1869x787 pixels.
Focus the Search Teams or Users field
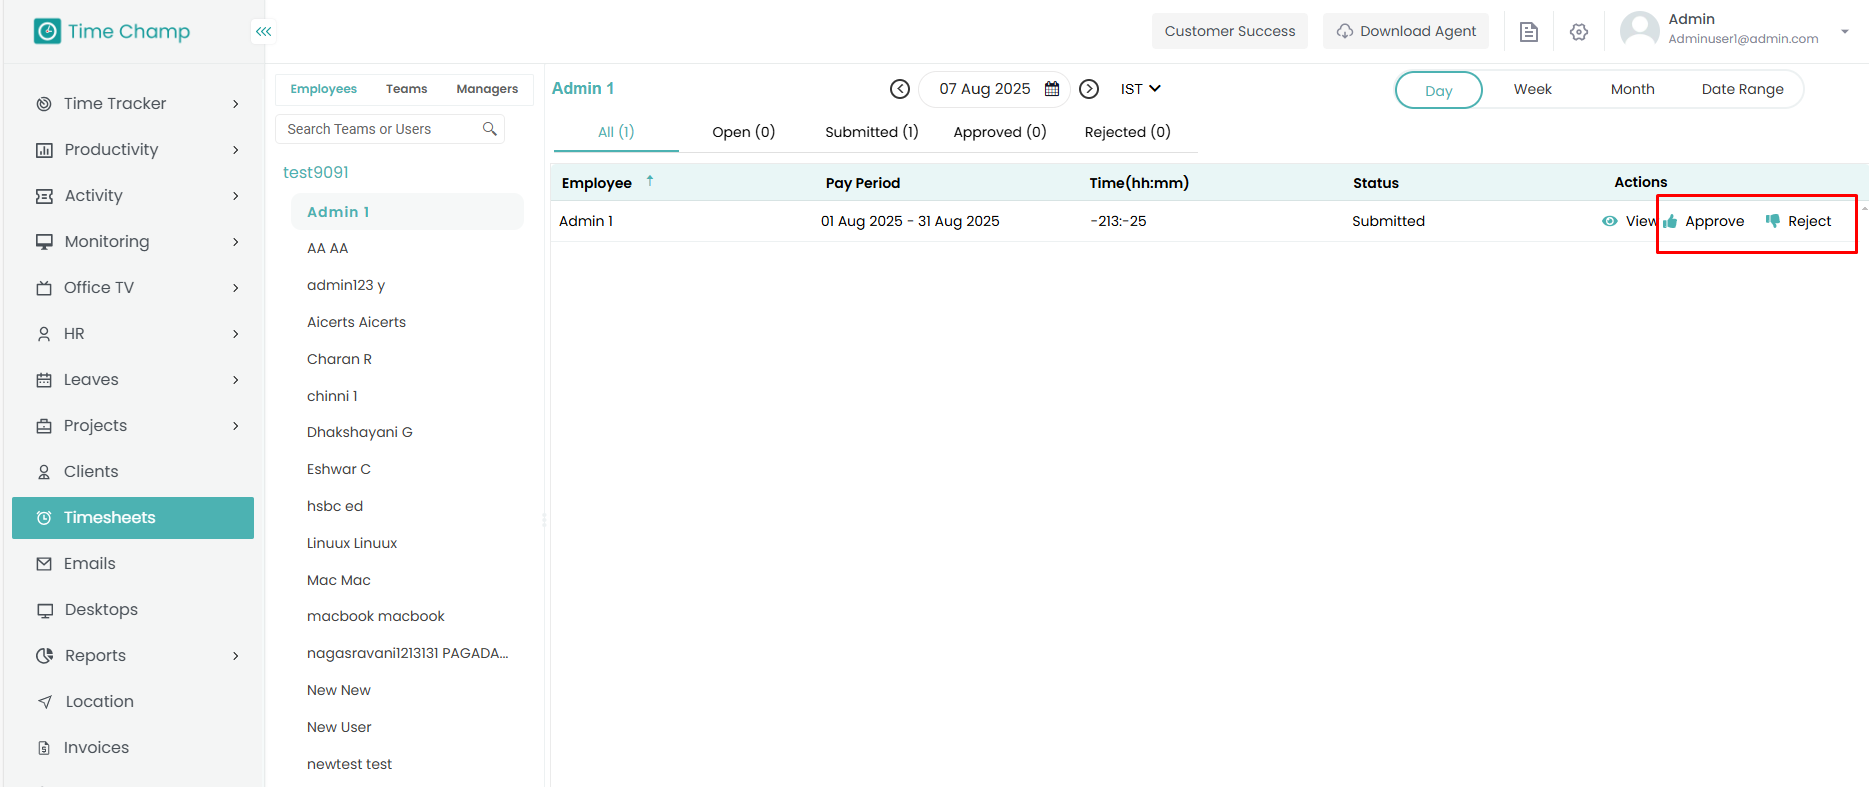390,129
